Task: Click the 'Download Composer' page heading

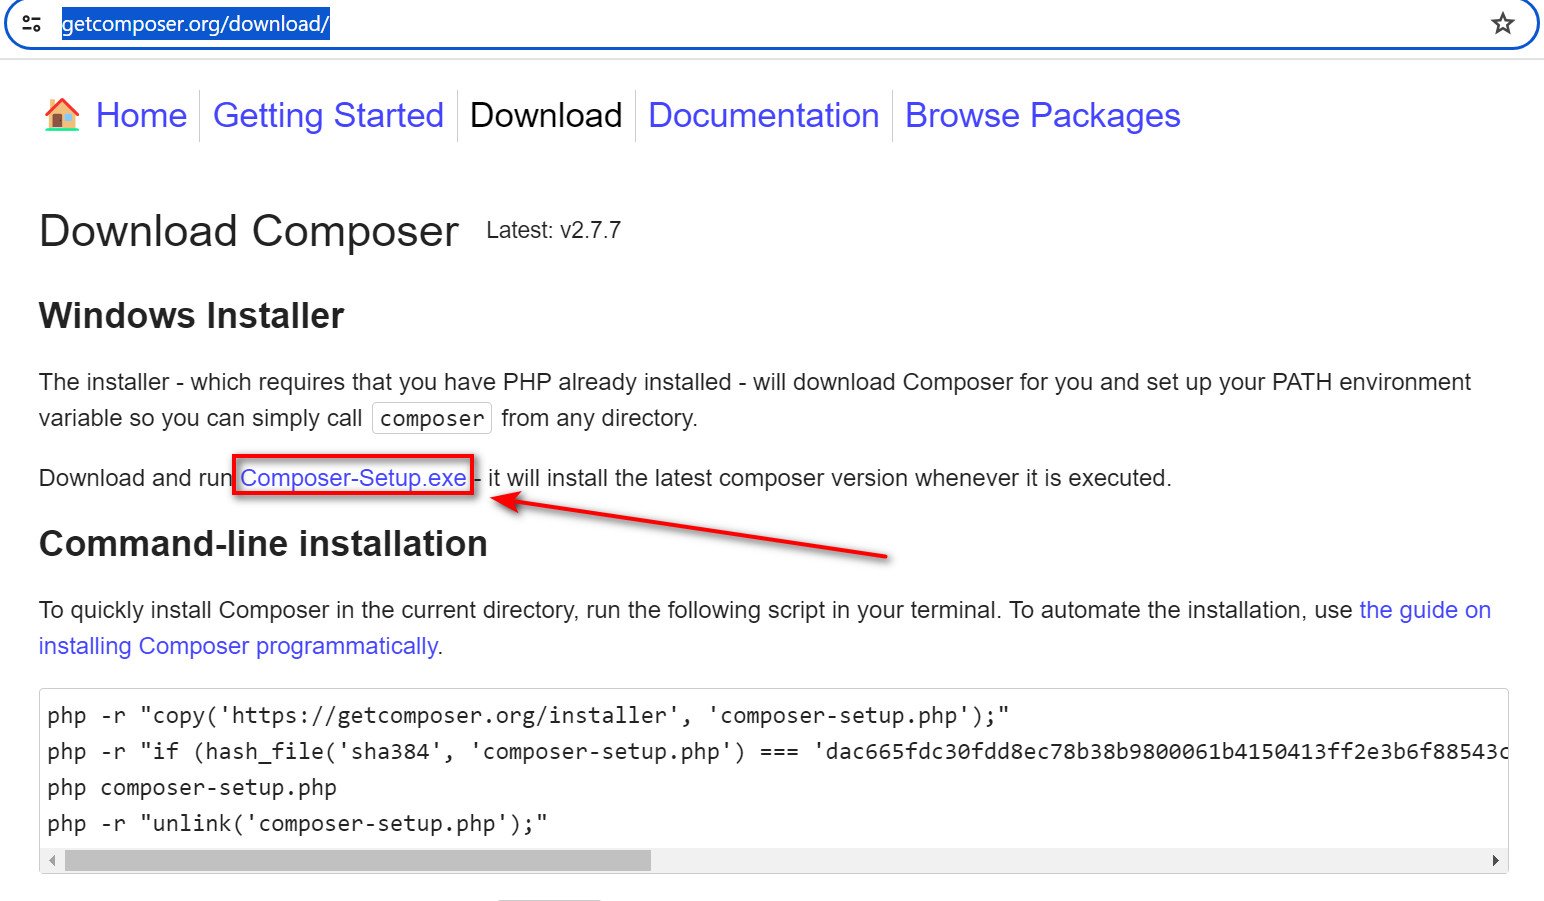Action: tap(249, 231)
